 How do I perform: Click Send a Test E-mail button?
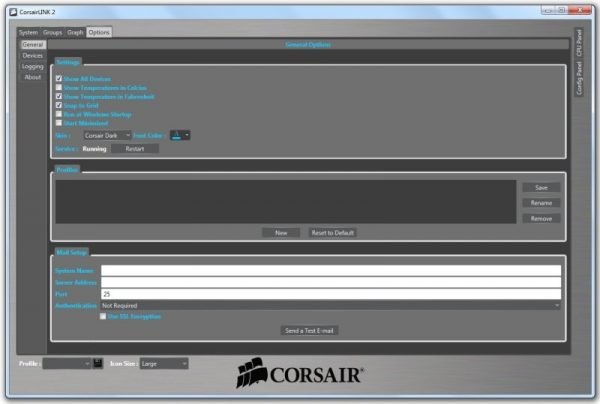coord(309,331)
